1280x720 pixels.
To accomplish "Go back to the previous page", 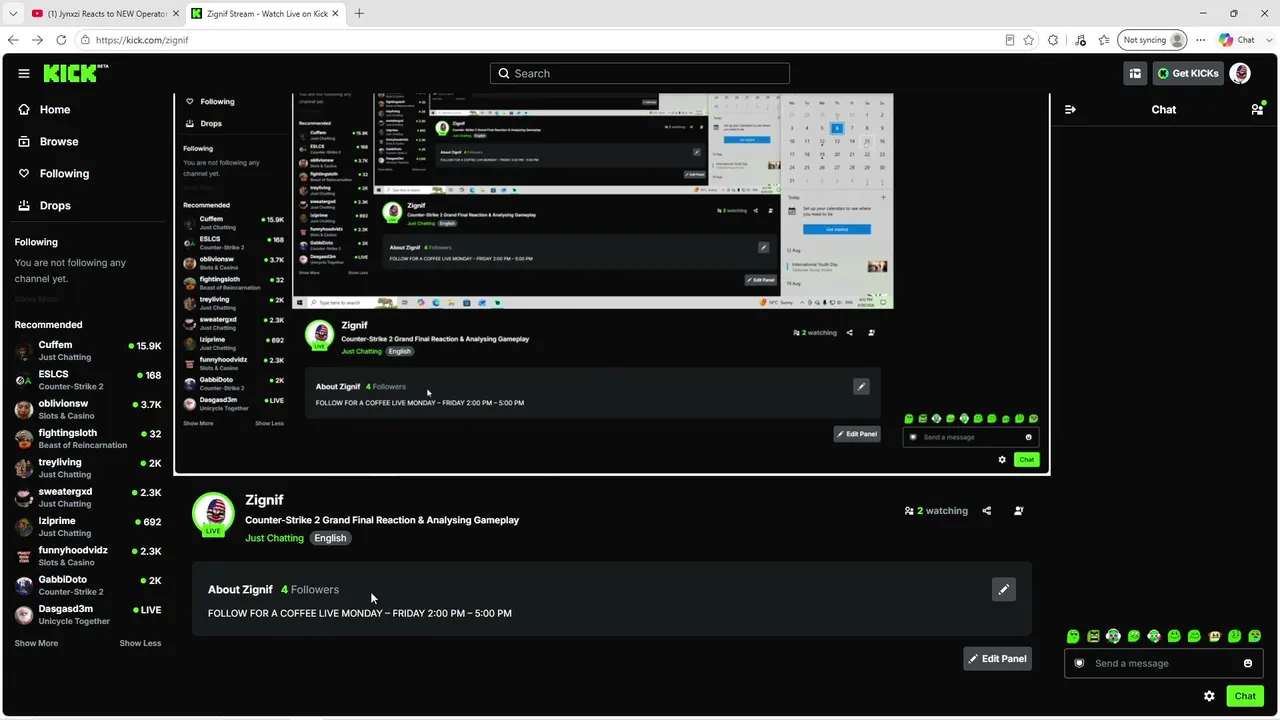I will coord(13,40).
